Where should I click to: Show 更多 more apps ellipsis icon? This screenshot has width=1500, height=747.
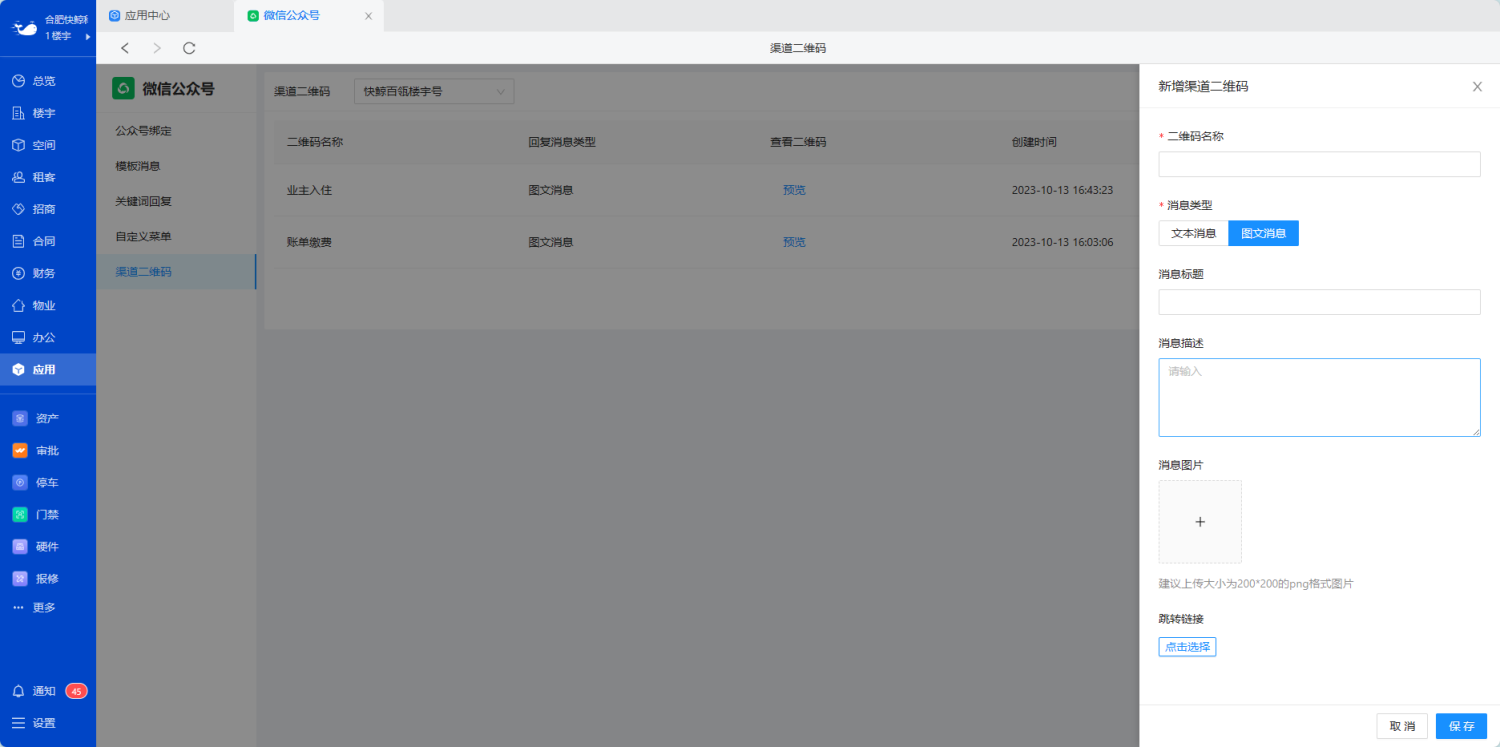click(x=18, y=607)
